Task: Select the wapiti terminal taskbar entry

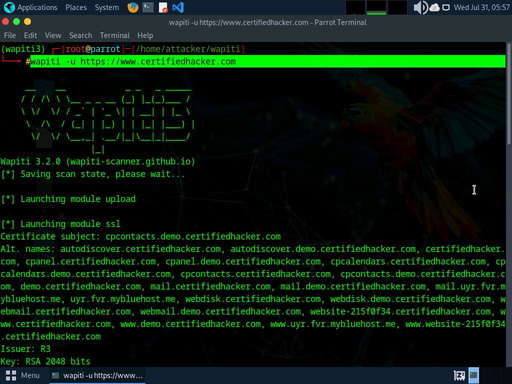Action: point(97,376)
